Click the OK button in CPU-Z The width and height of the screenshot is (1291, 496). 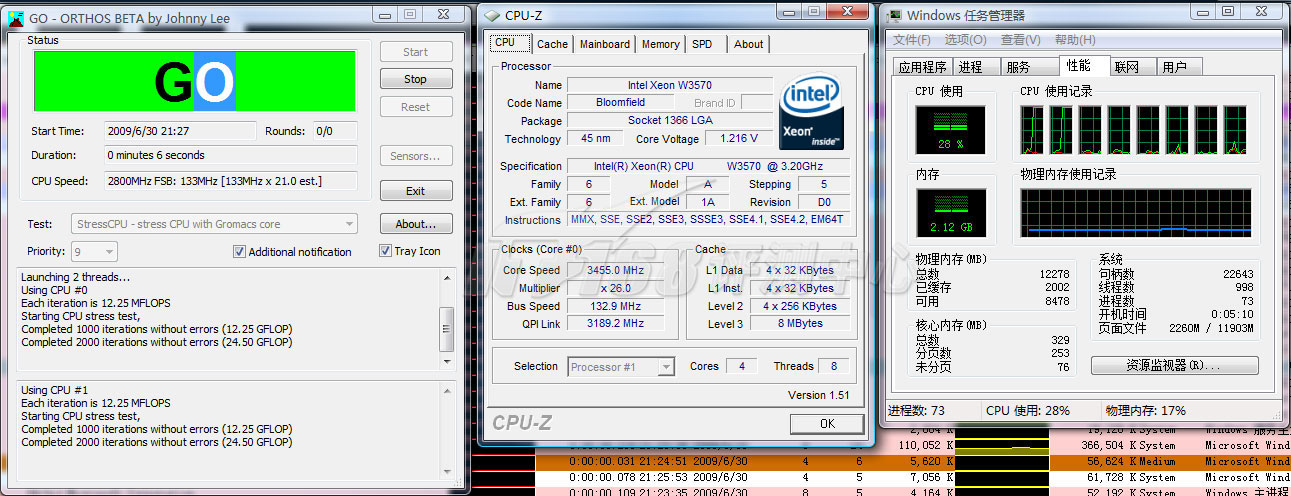click(827, 424)
